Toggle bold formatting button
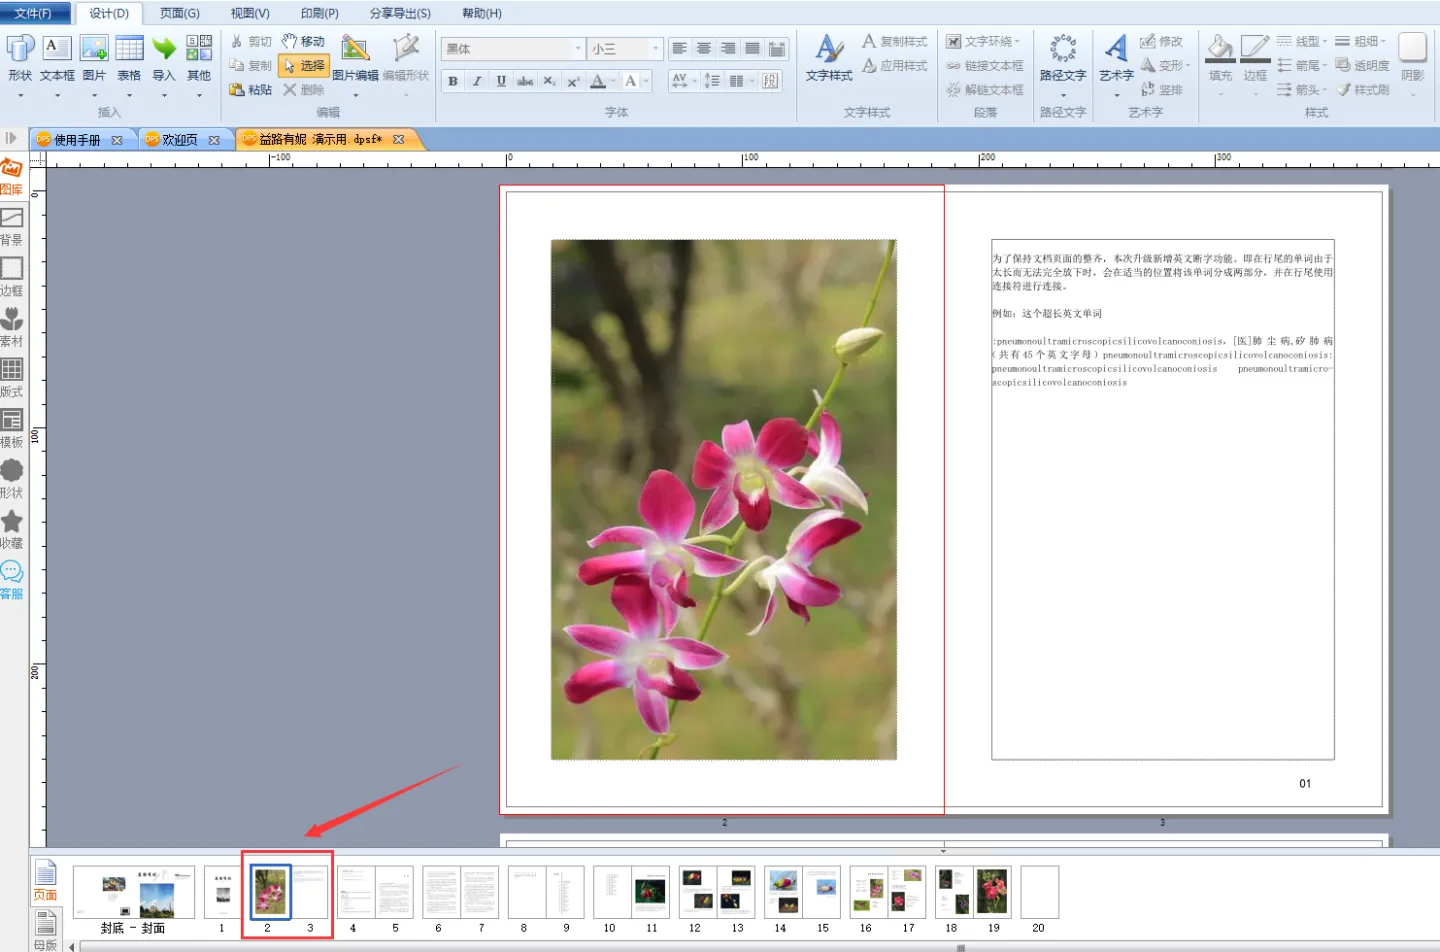 [x=453, y=81]
